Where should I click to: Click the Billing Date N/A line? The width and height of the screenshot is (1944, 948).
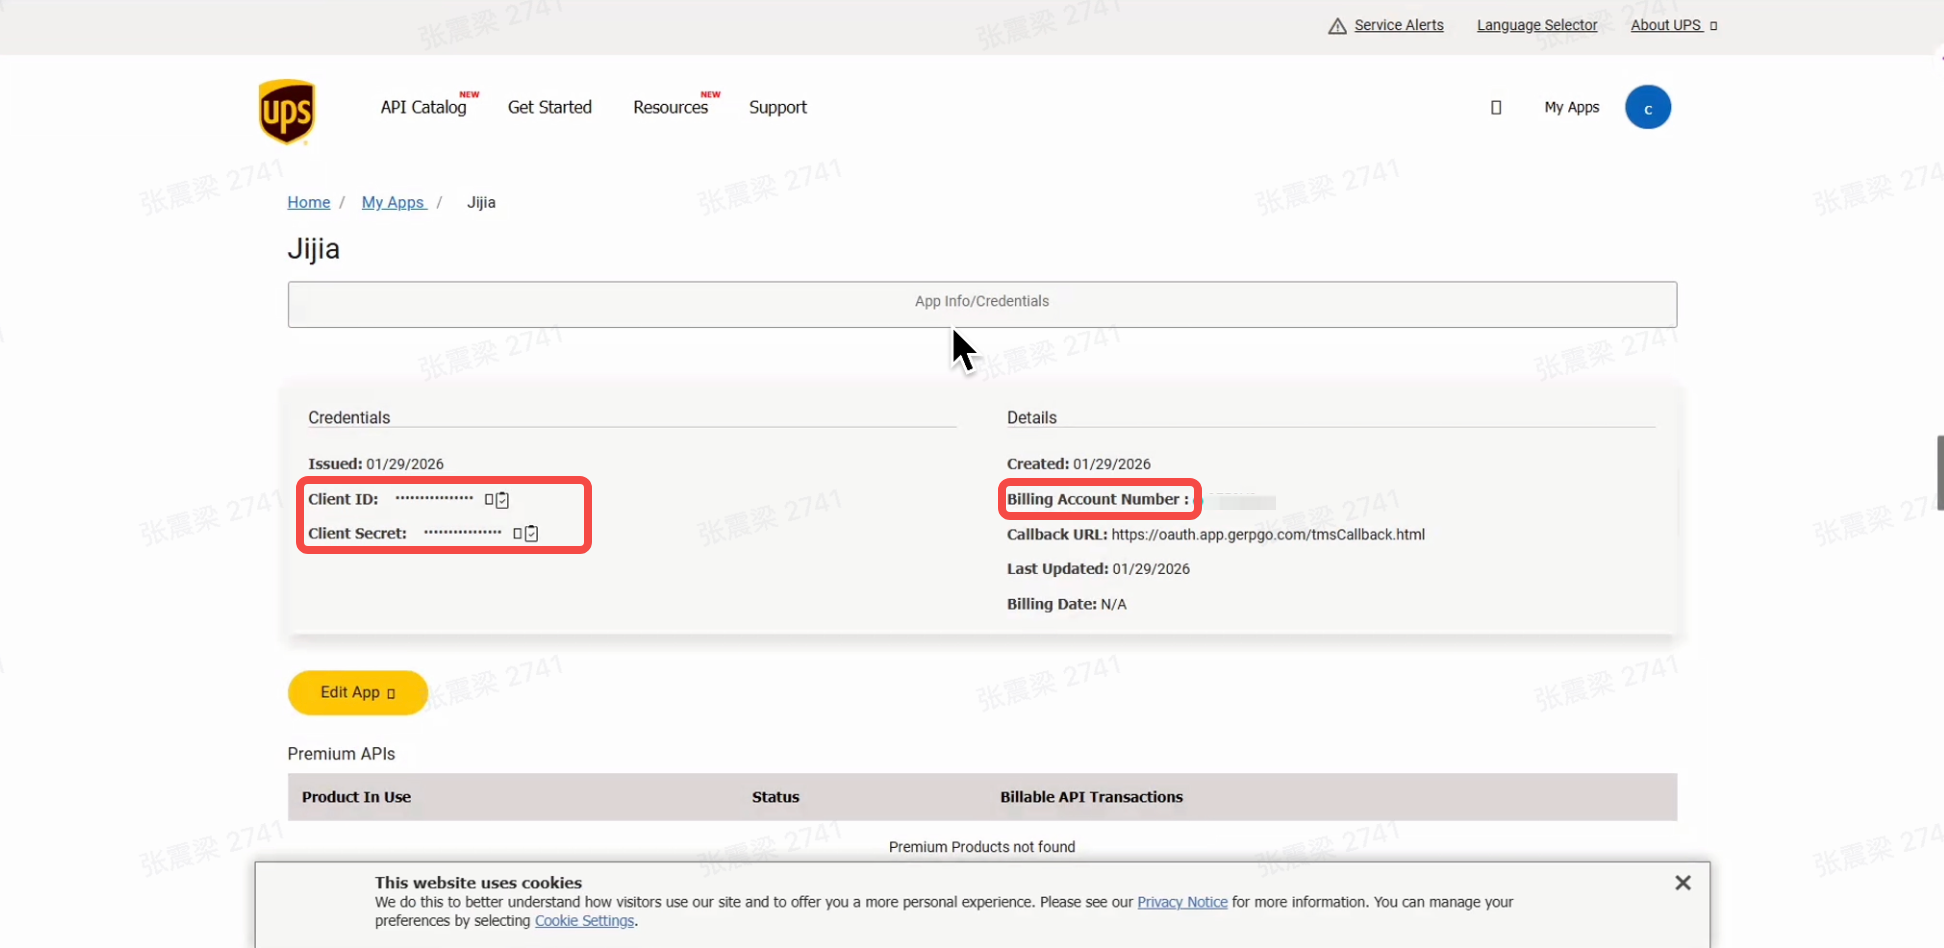pos(1067,604)
